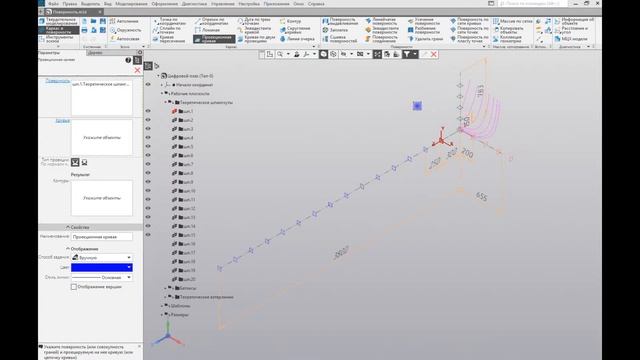Toggle visibility eye for шп.3

[148, 129]
